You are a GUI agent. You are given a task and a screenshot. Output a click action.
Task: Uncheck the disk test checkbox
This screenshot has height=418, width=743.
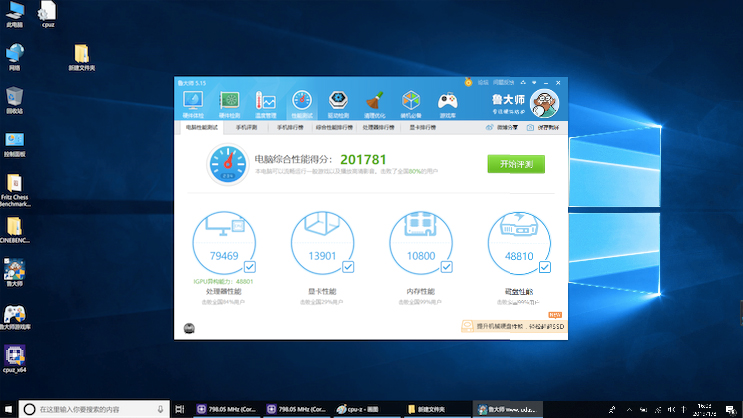pyautogui.click(x=545, y=267)
